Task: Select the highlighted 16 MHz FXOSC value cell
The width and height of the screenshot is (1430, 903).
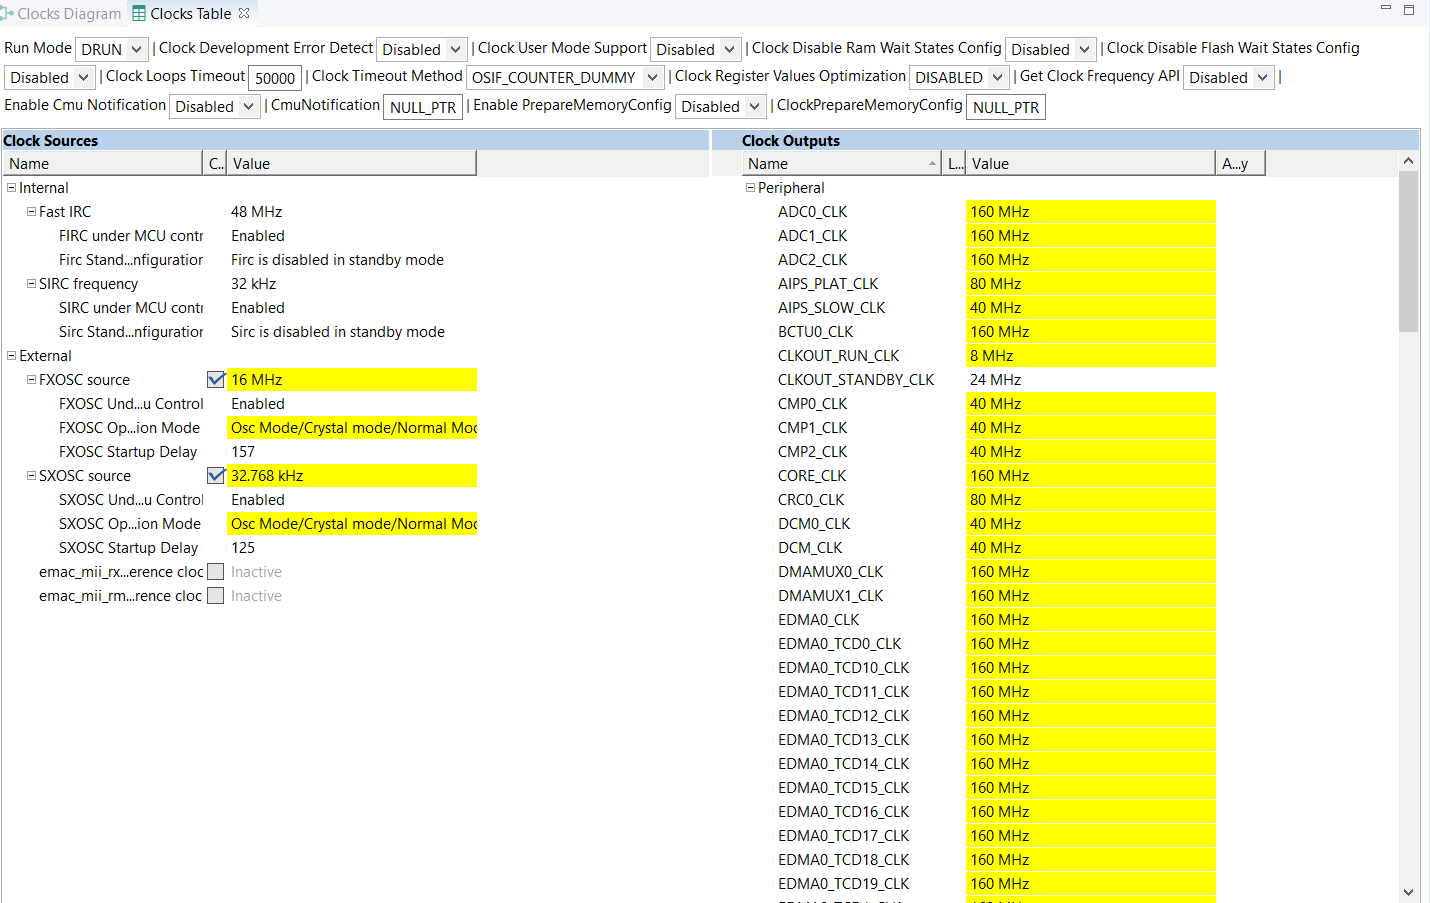Action: coord(352,379)
